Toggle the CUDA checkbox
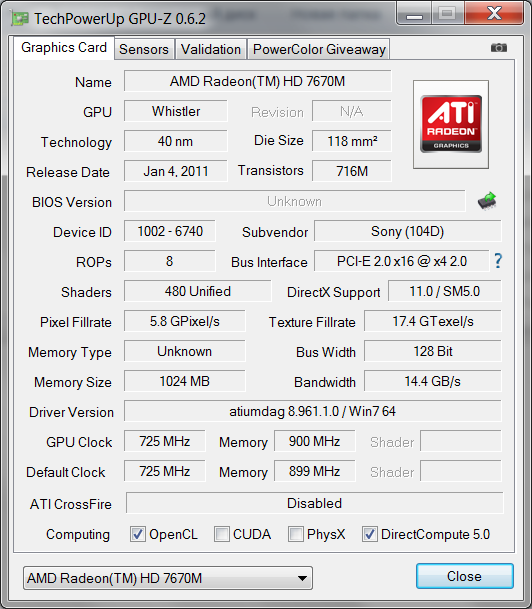 pyautogui.click(x=221, y=534)
